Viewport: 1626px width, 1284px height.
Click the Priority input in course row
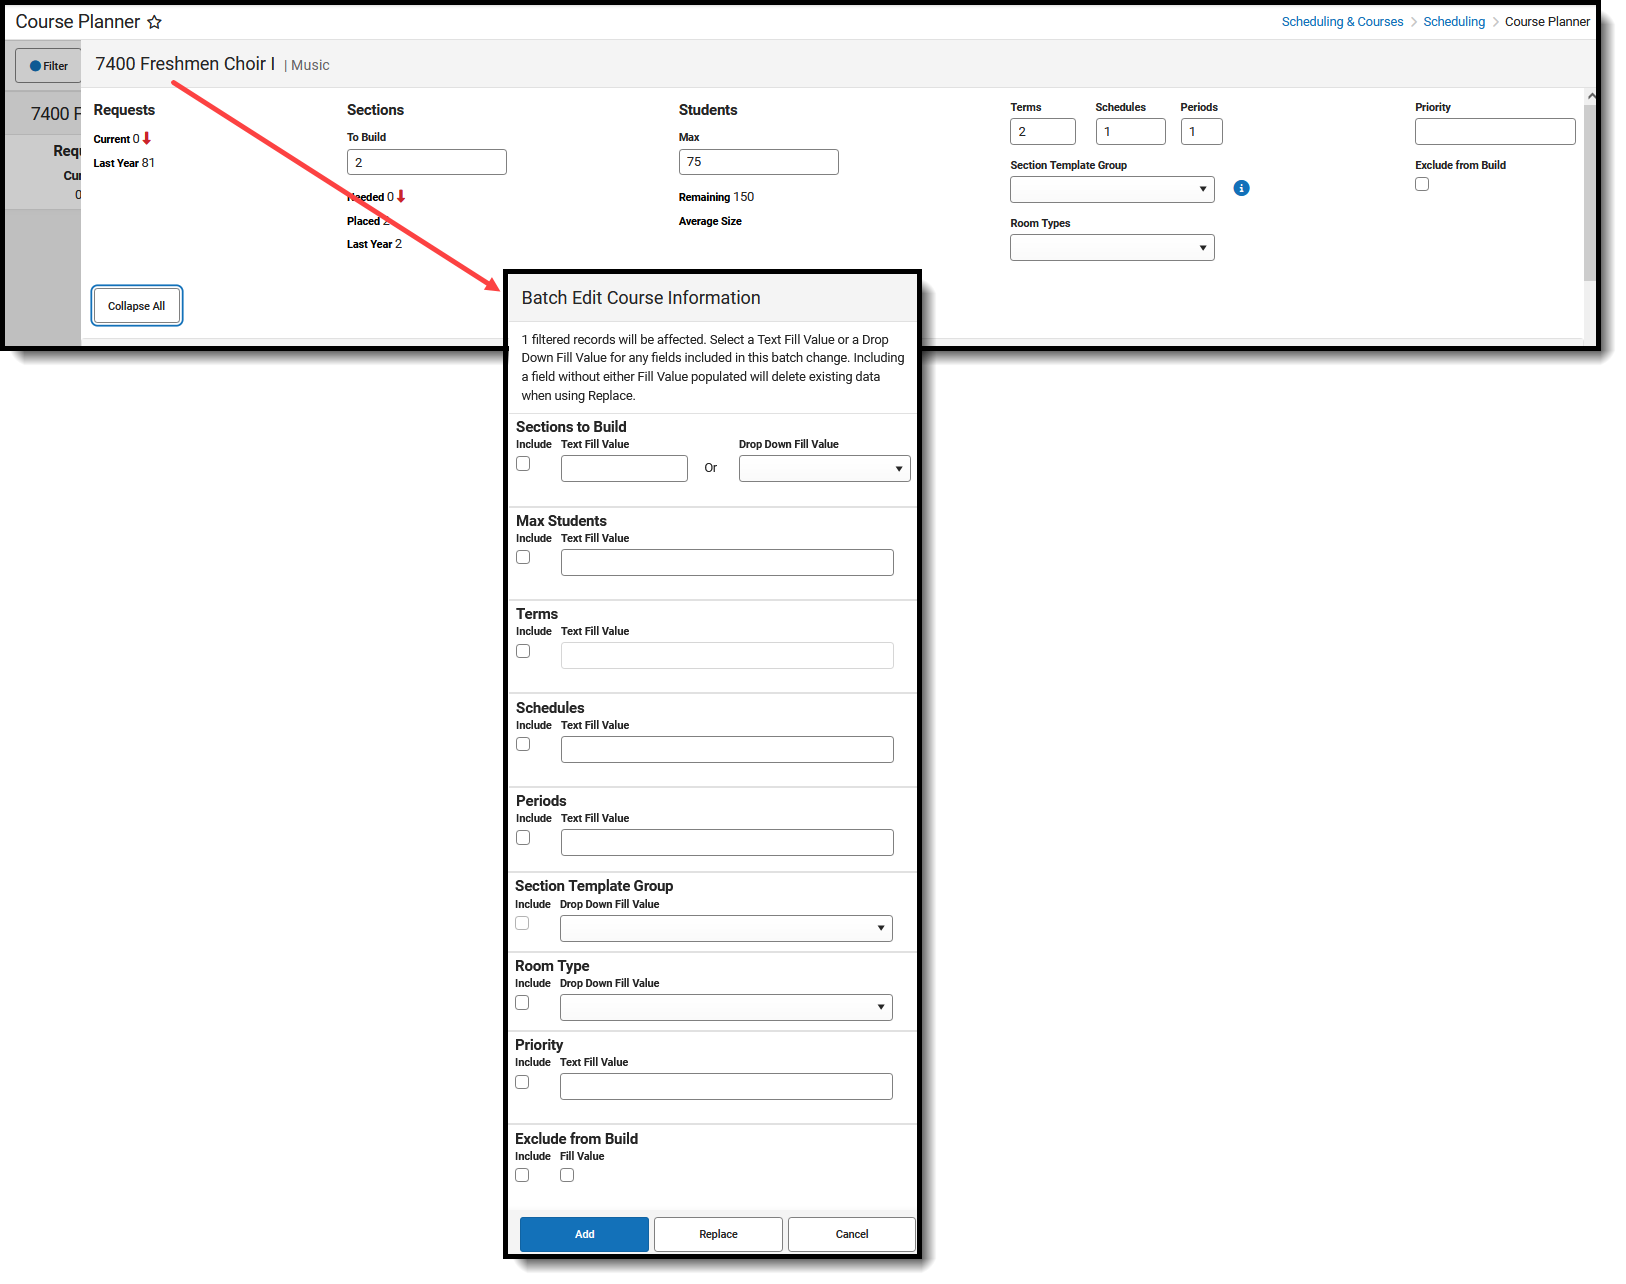click(x=1495, y=131)
